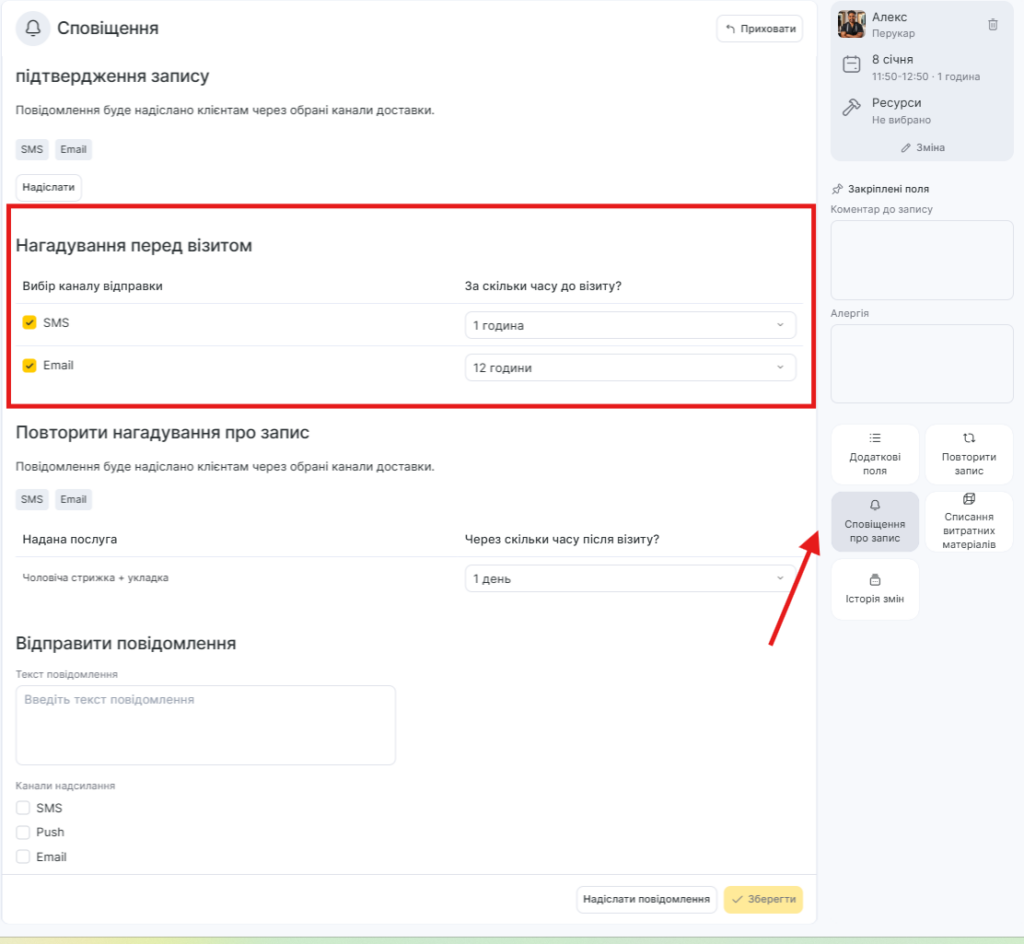Open Додаткові поля panel
Viewport: 1024px width, 944px height.
point(874,454)
